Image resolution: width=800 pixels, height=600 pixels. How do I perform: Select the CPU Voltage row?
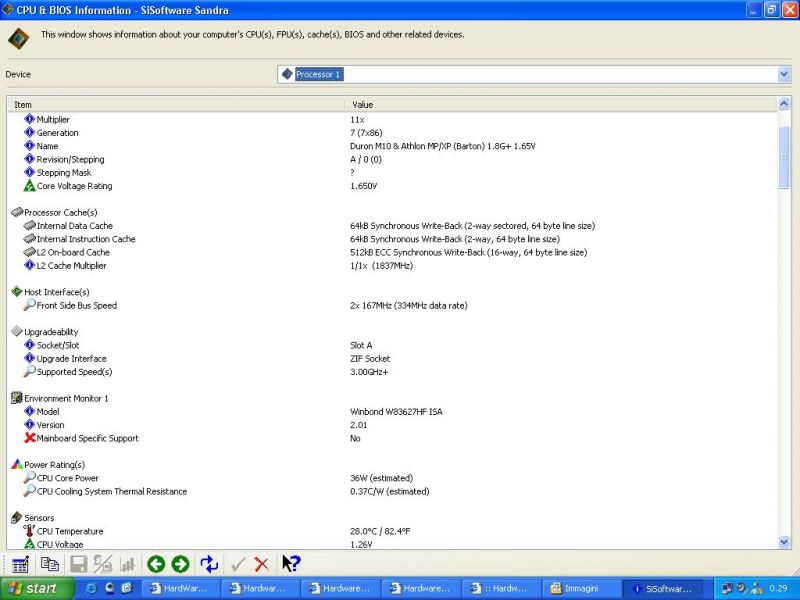tap(393, 544)
